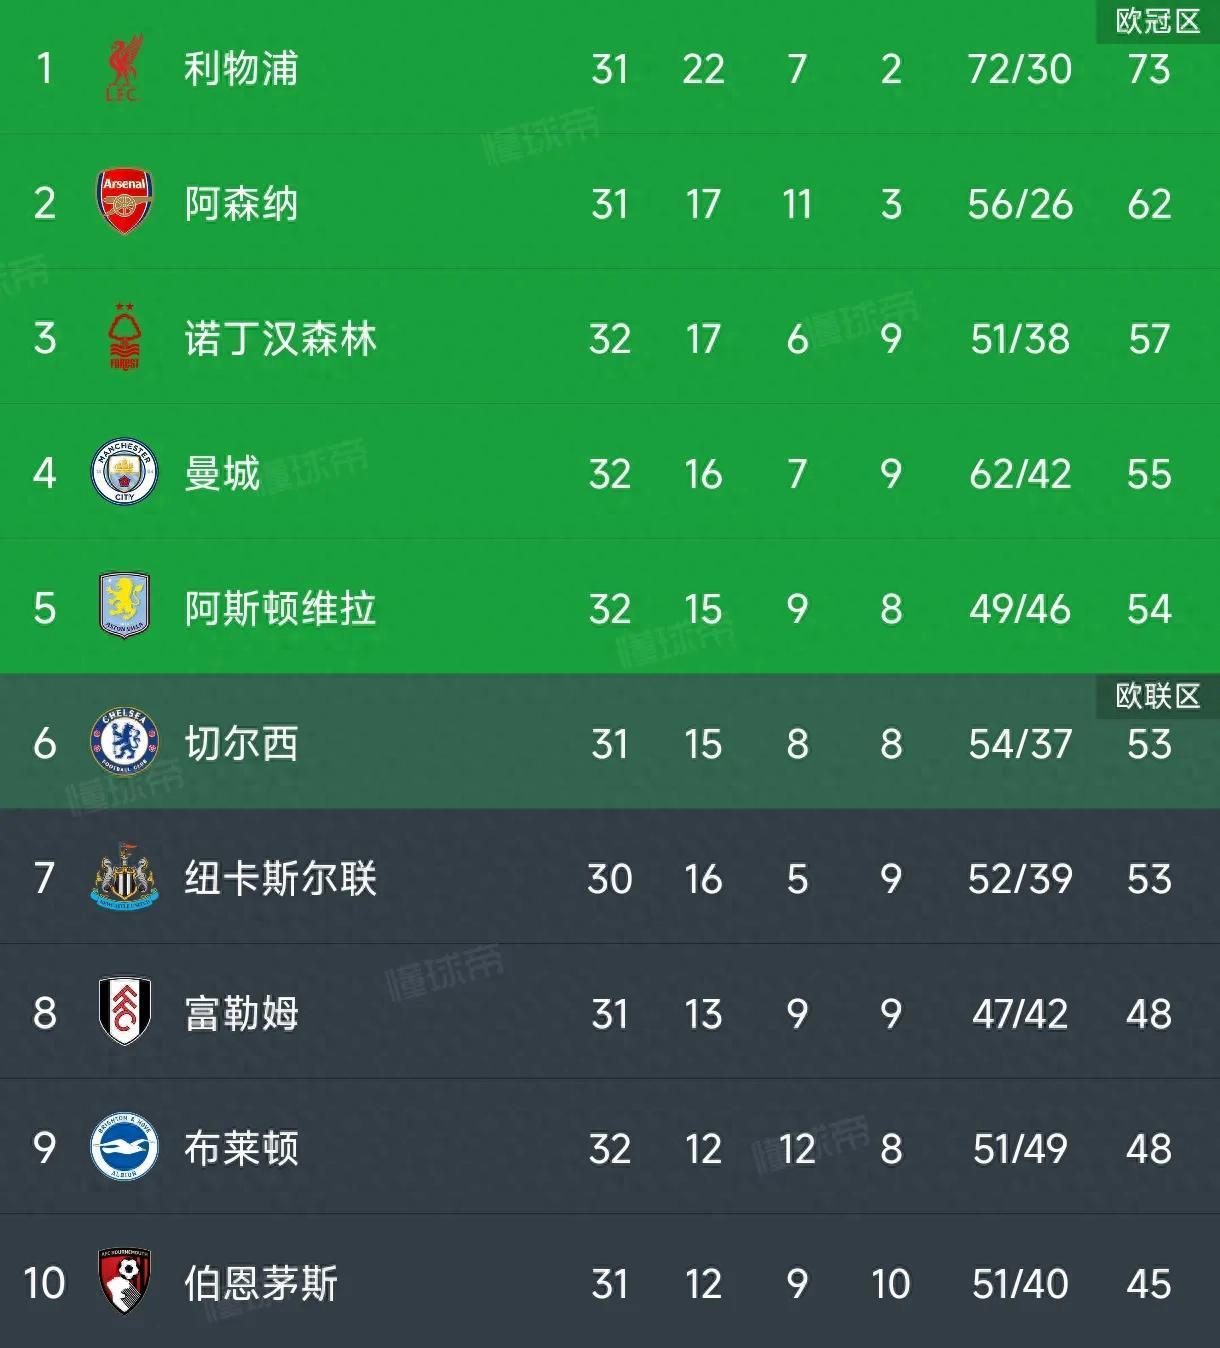1220x1348 pixels.
Task: Click the 欧联区 zone label
Action: pos(1157,696)
